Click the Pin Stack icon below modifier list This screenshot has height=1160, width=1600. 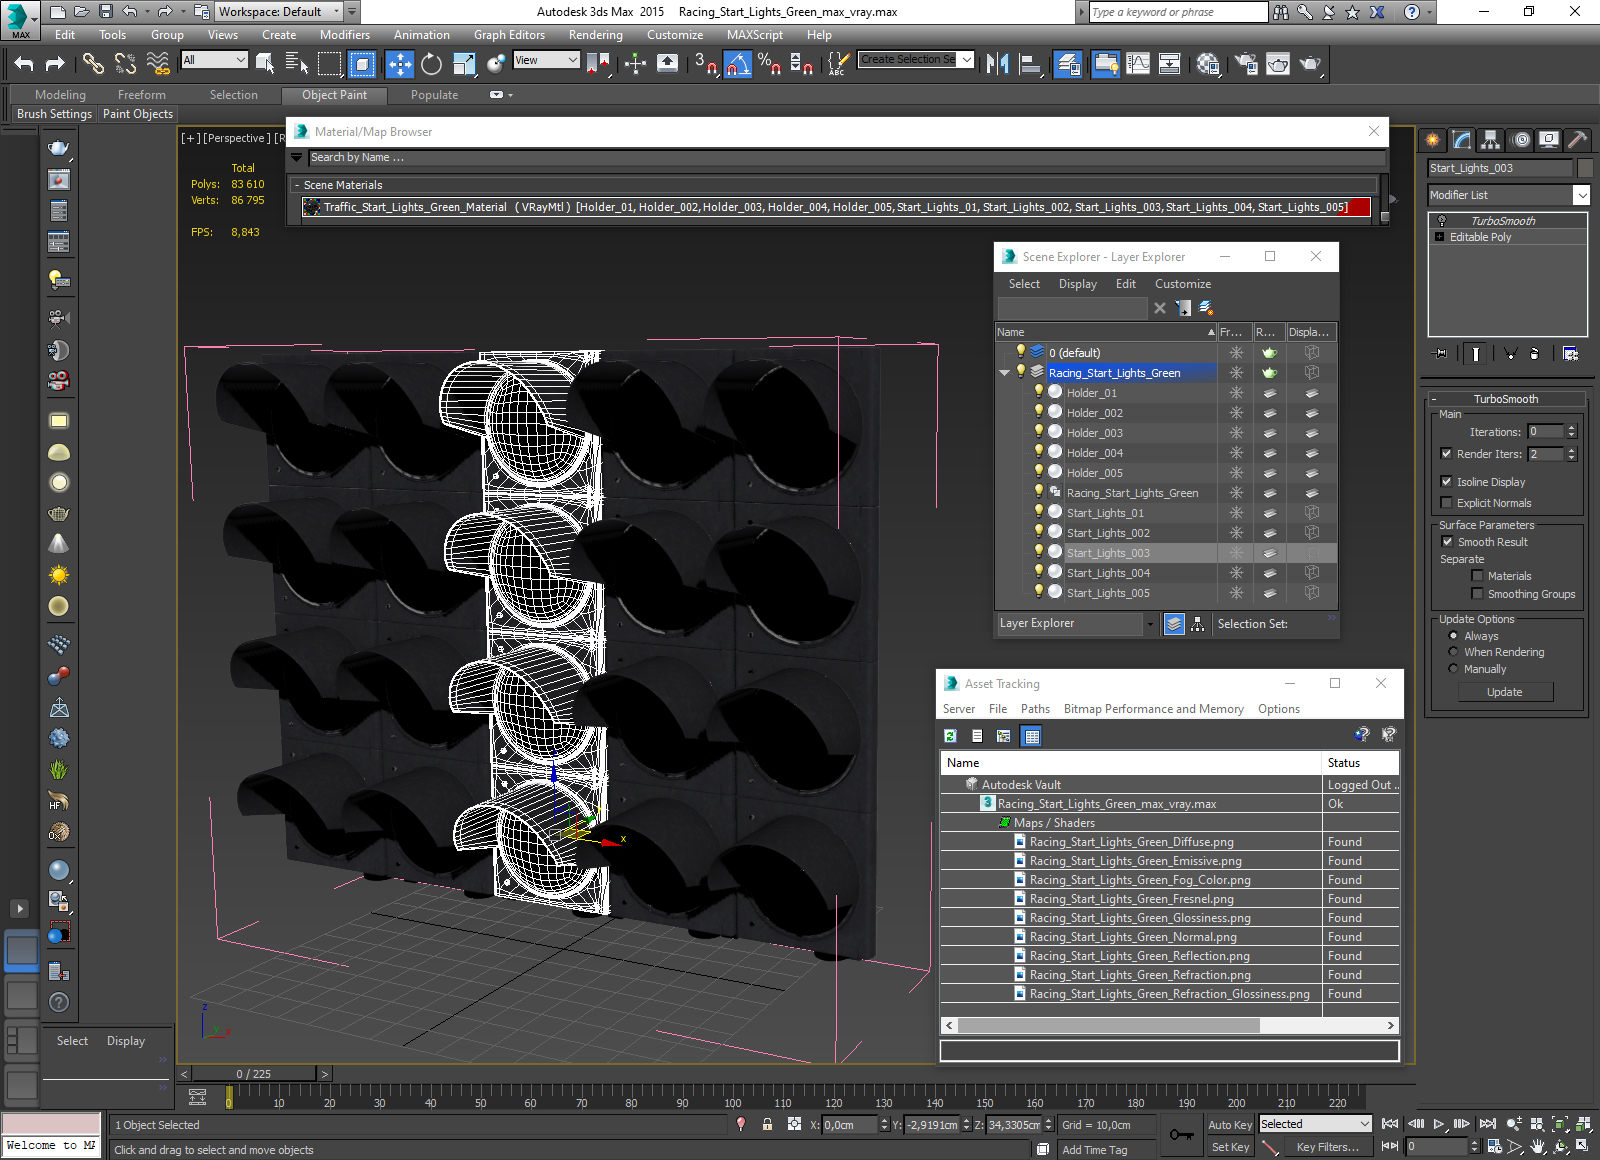tap(1441, 353)
